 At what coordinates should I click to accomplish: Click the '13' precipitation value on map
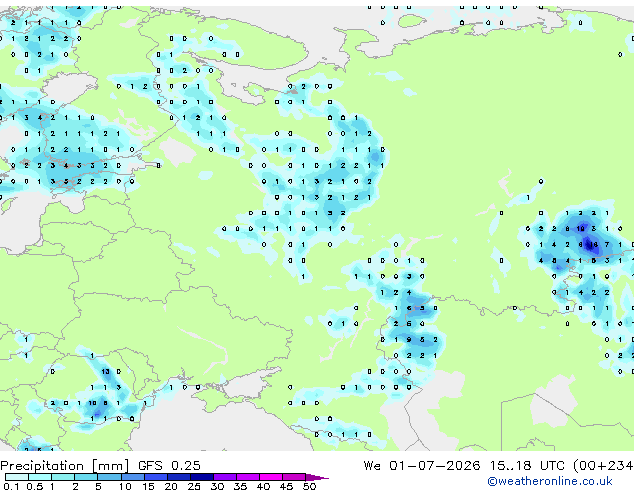[106, 372]
